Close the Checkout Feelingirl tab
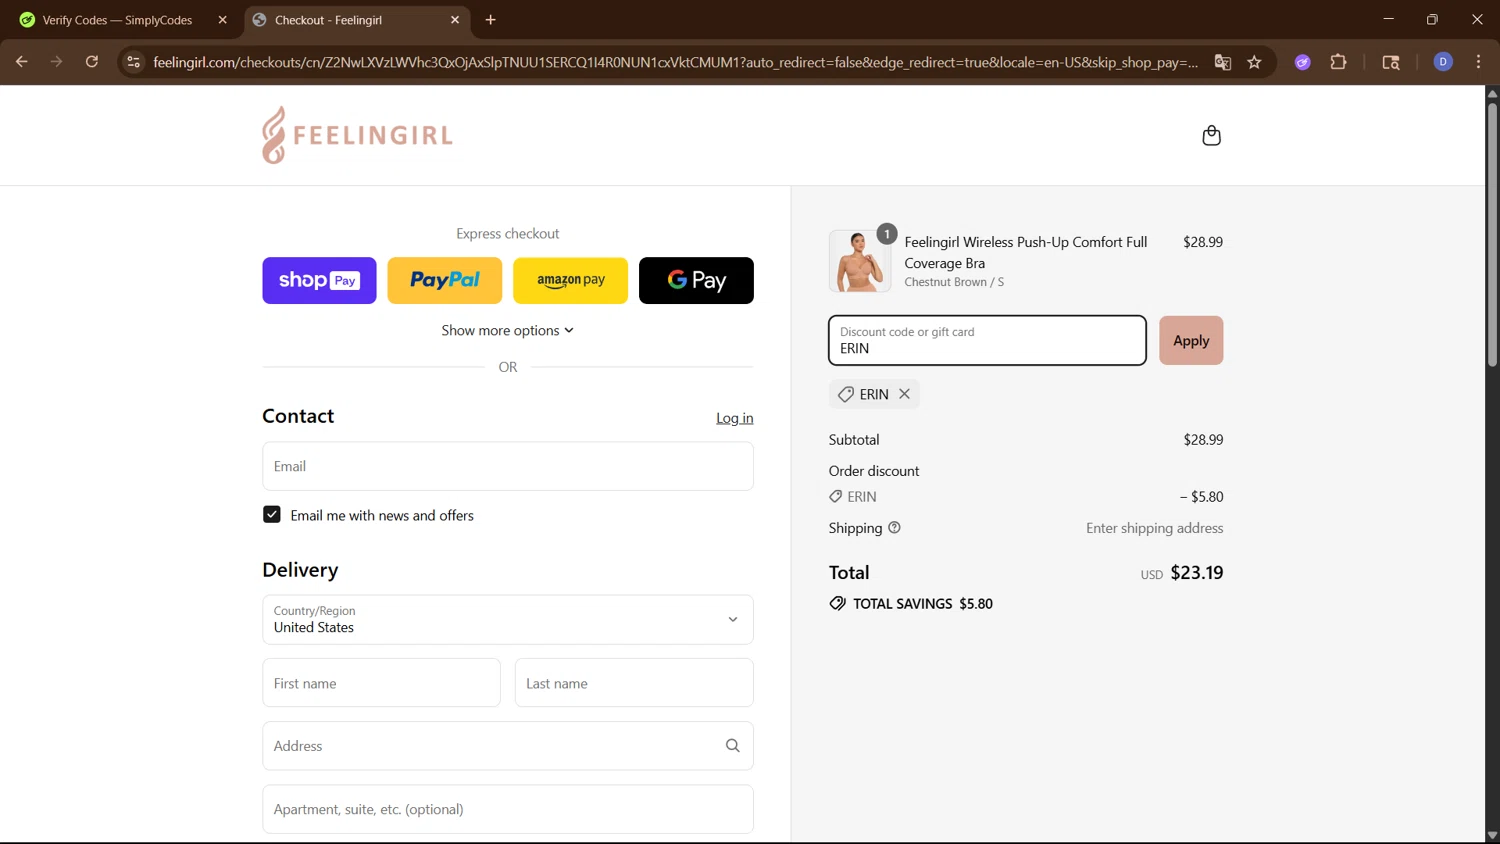Screen dimensions: 1500x844 tap(455, 20)
